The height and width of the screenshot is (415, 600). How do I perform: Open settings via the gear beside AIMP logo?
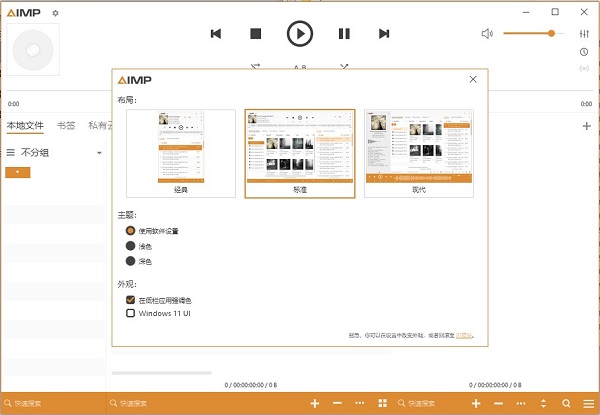tap(55, 13)
